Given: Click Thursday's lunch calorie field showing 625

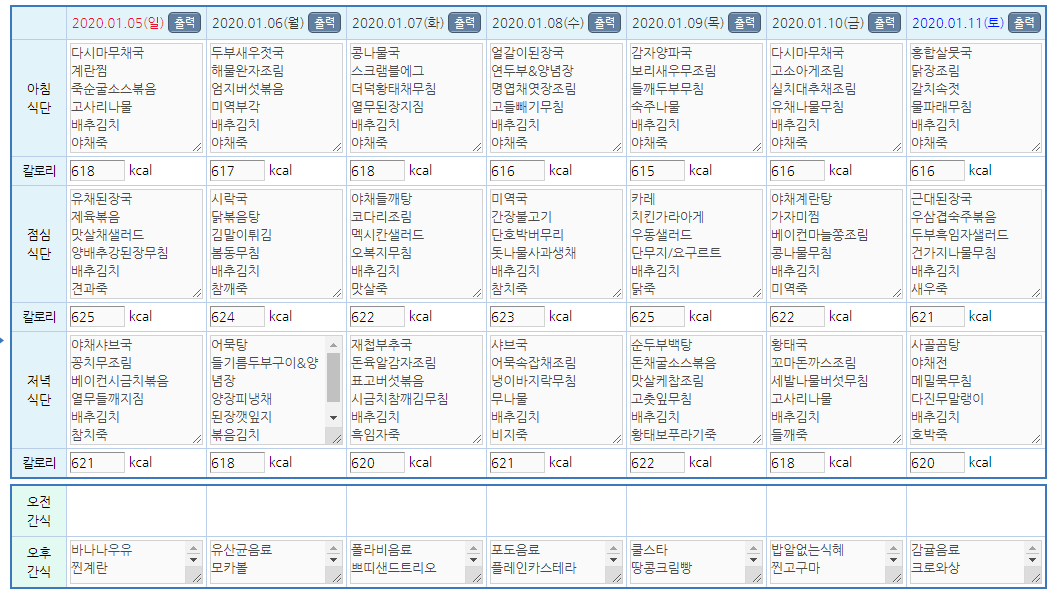Looking at the screenshot, I should click(x=657, y=317).
